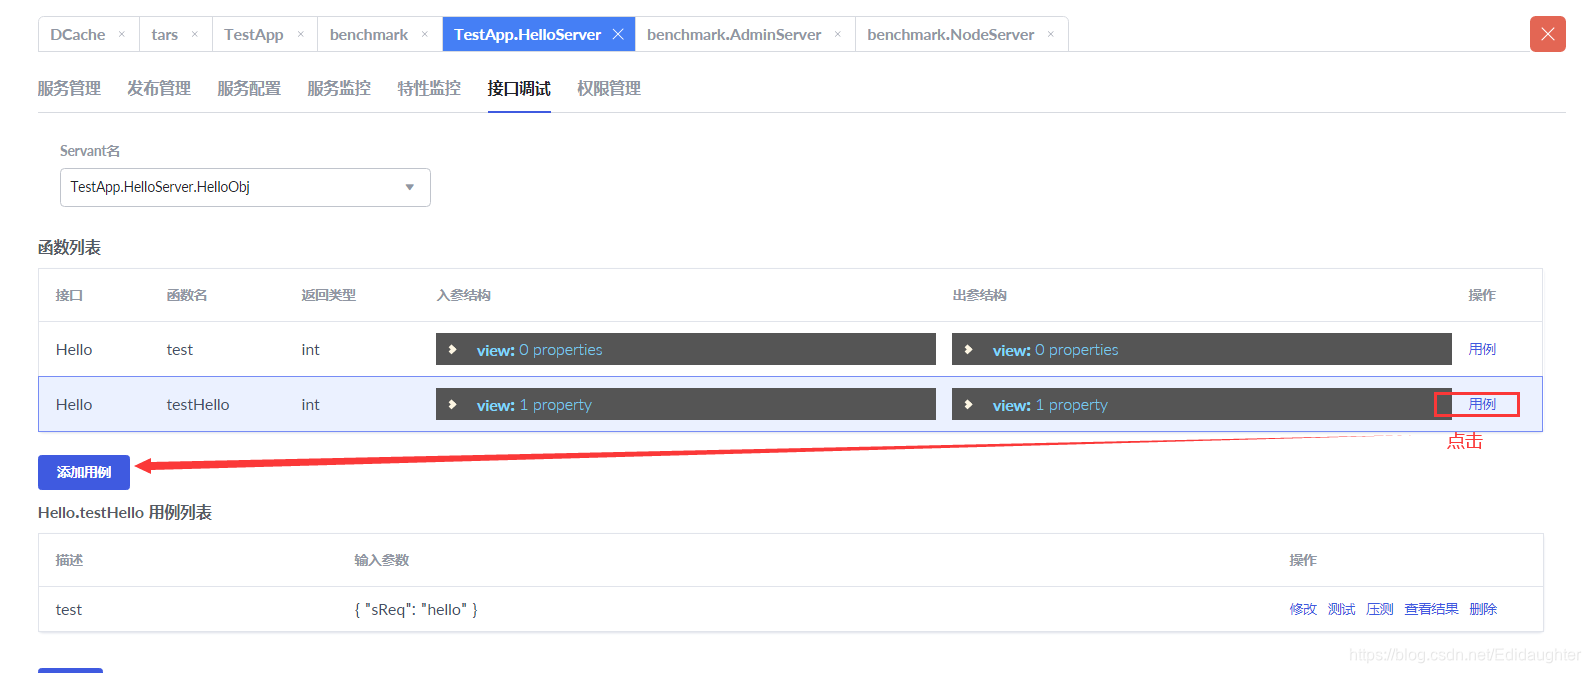Click 用例 link for the testHello function
The width and height of the screenshot is (1591, 673).
1482,404
